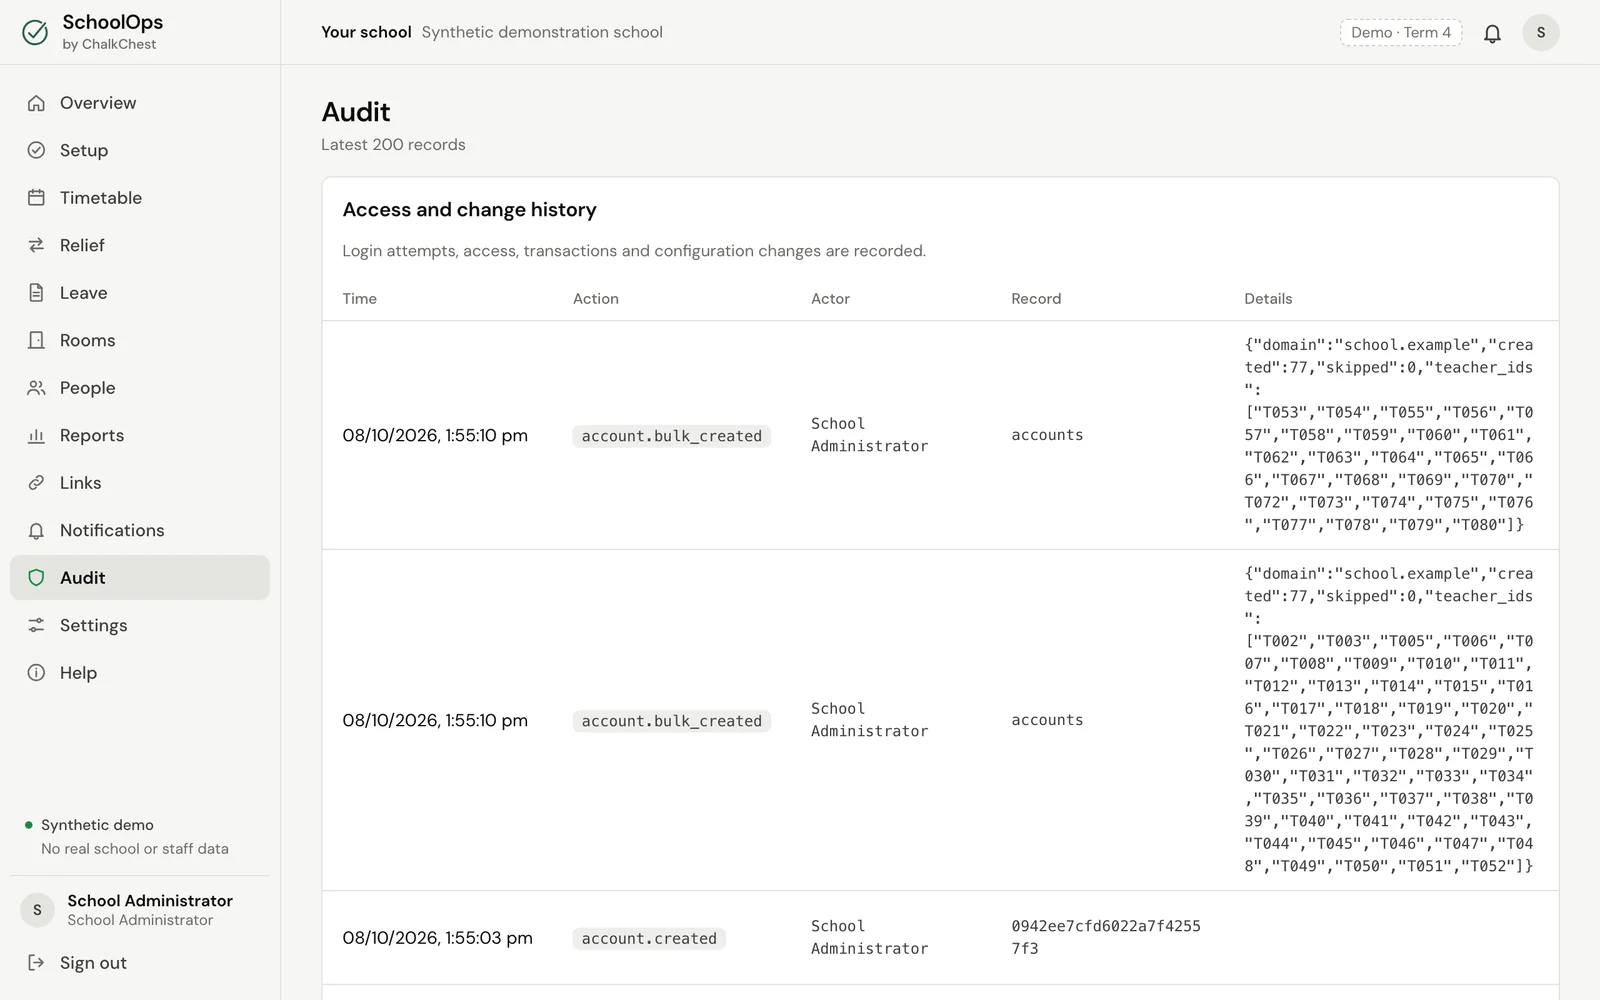Click the Actor column header

tap(830, 299)
